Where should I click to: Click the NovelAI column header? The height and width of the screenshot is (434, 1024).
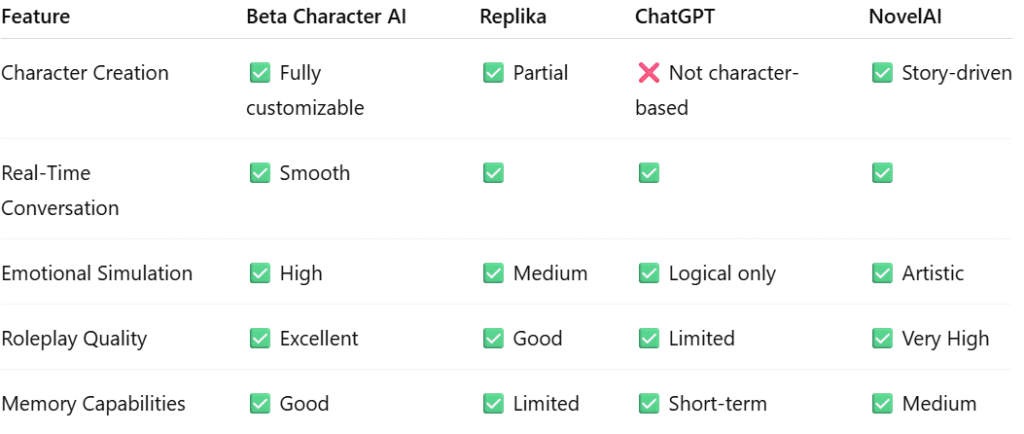[904, 17]
